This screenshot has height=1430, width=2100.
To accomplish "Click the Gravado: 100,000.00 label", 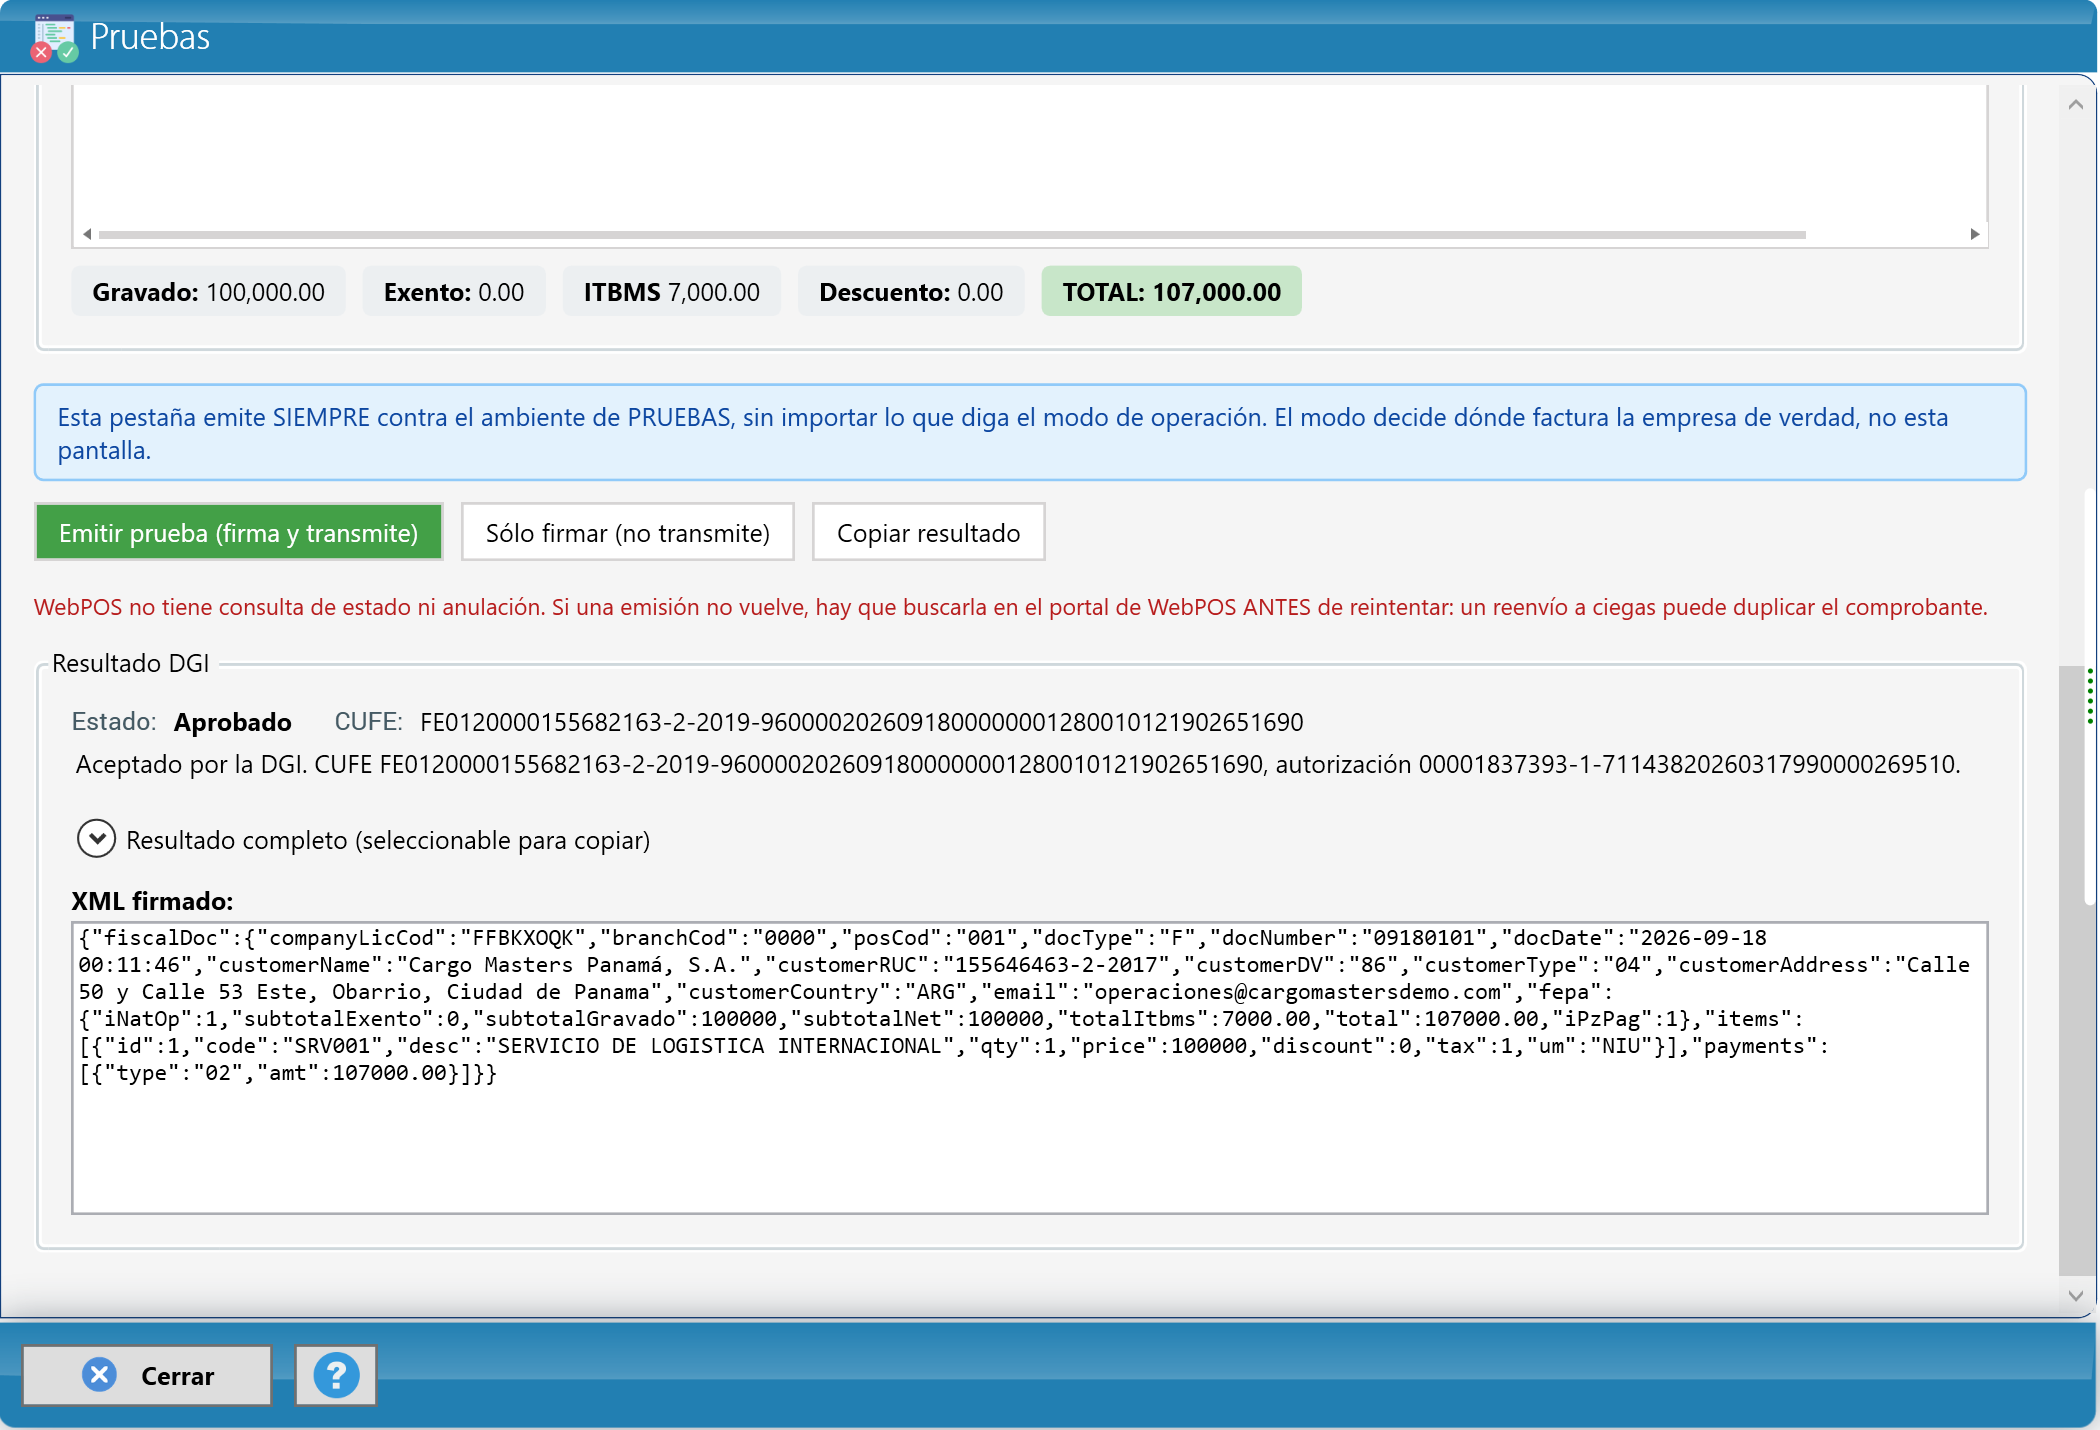I will (208, 291).
